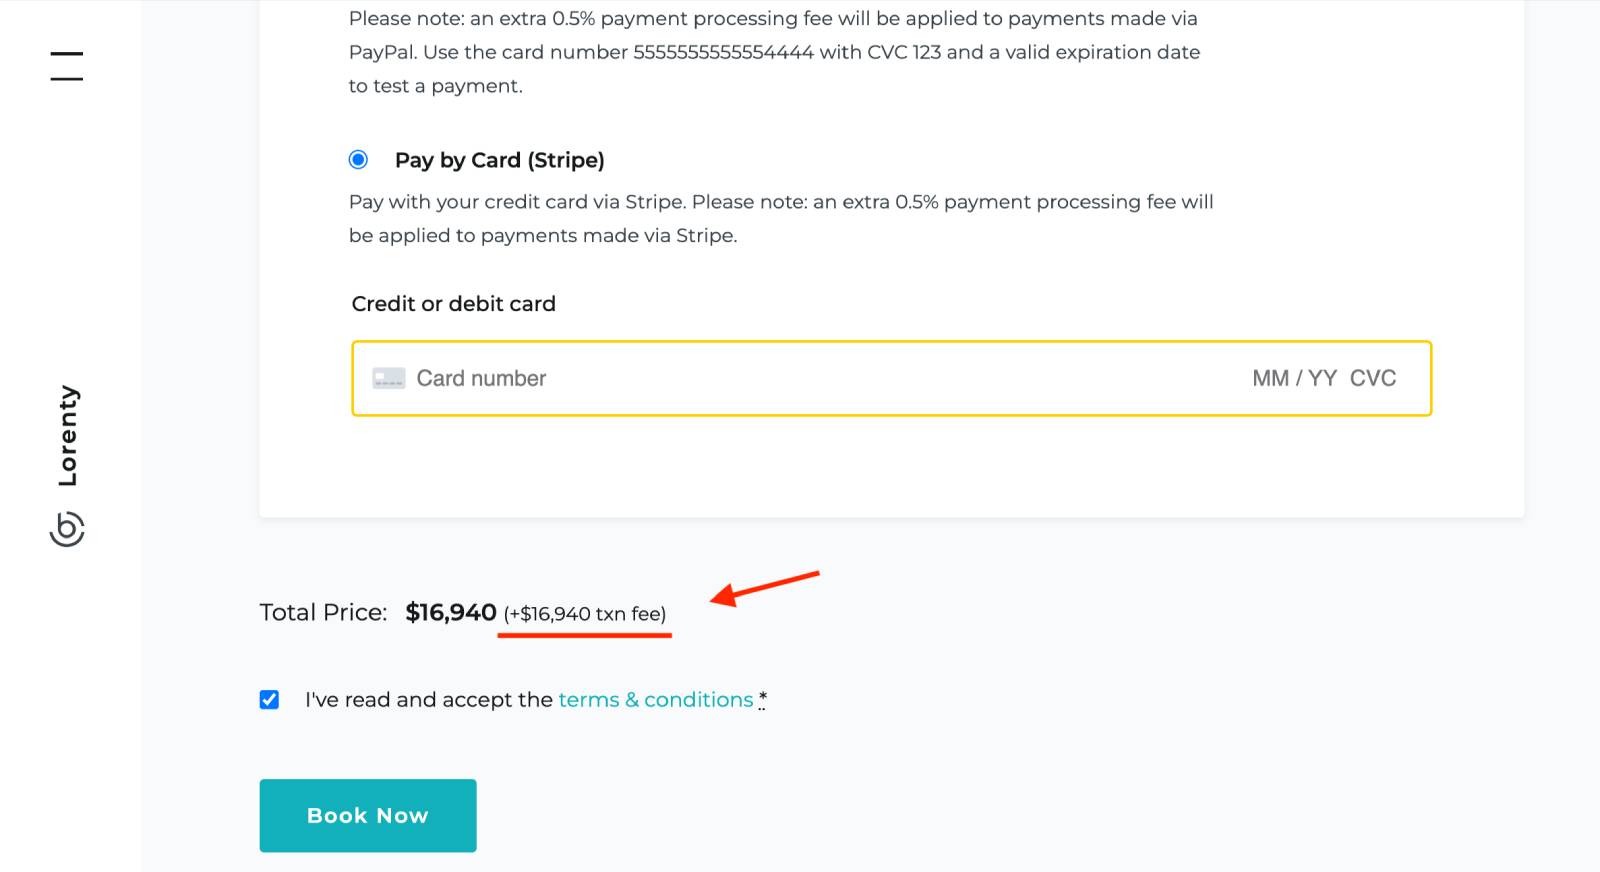
Task: Select the Pay by Card (Stripe) radio button
Action: (358, 160)
